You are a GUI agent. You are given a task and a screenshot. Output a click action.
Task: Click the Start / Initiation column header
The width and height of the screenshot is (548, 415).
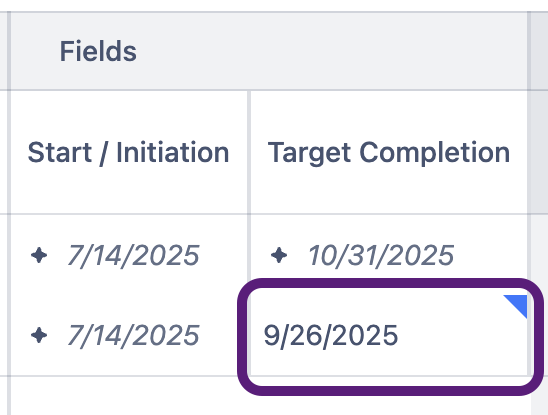tap(128, 153)
